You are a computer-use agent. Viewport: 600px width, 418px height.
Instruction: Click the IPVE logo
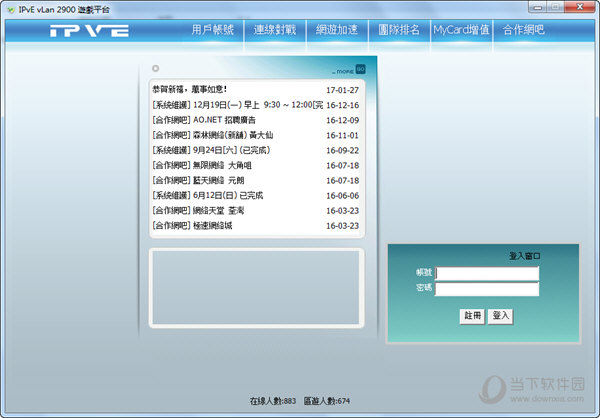click(89, 31)
